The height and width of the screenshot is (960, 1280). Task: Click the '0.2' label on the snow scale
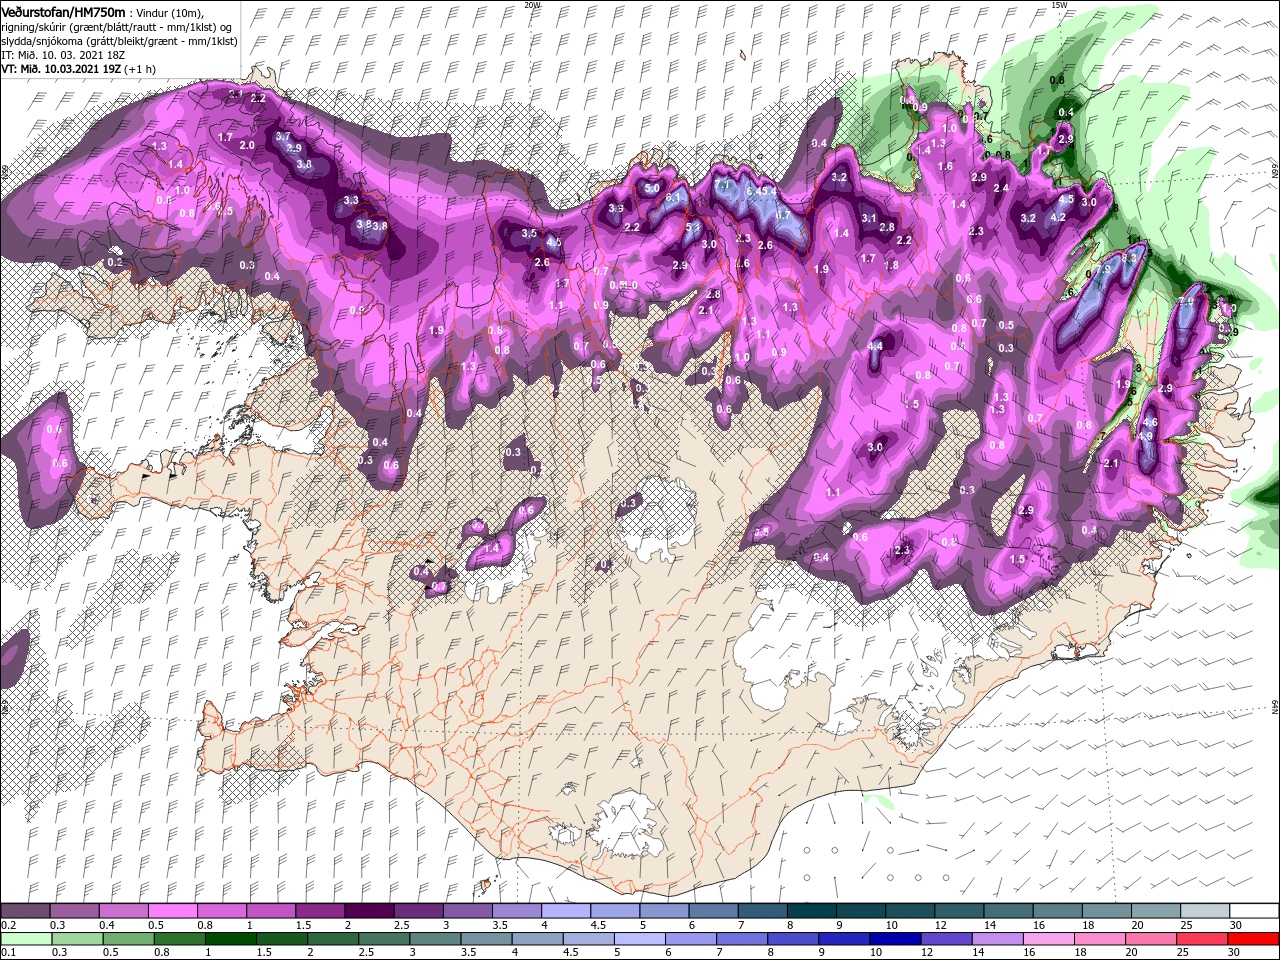tap(7, 924)
